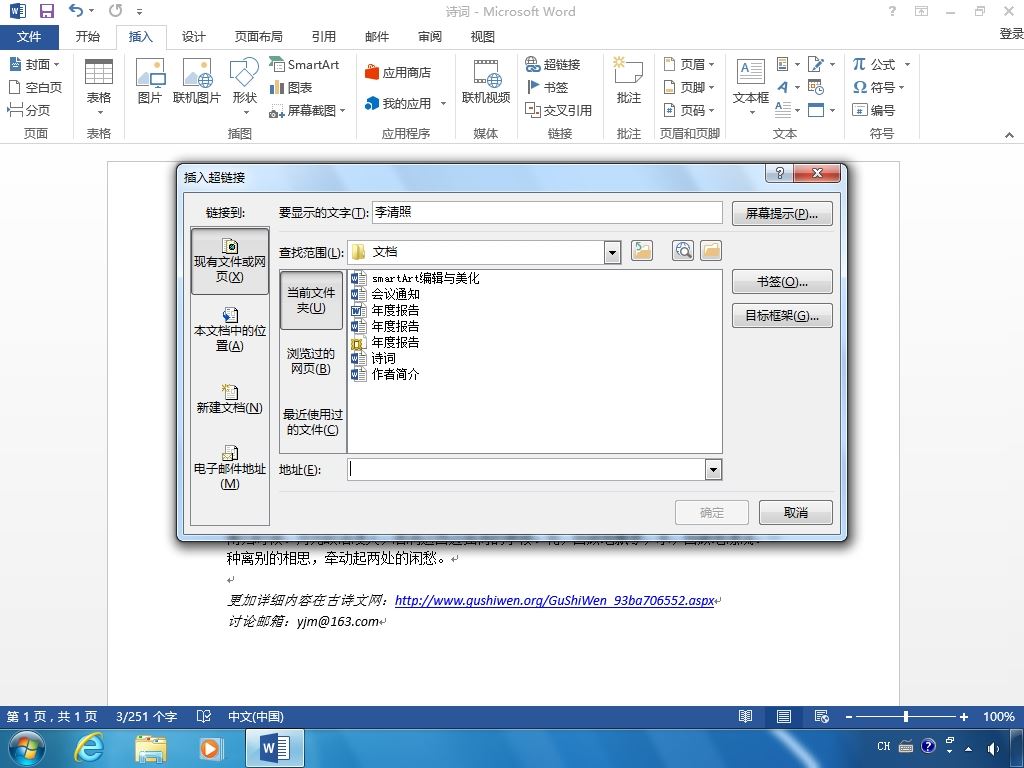Save document with the floppy disk icon
The height and width of the screenshot is (768, 1024).
click(x=46, y=11)
